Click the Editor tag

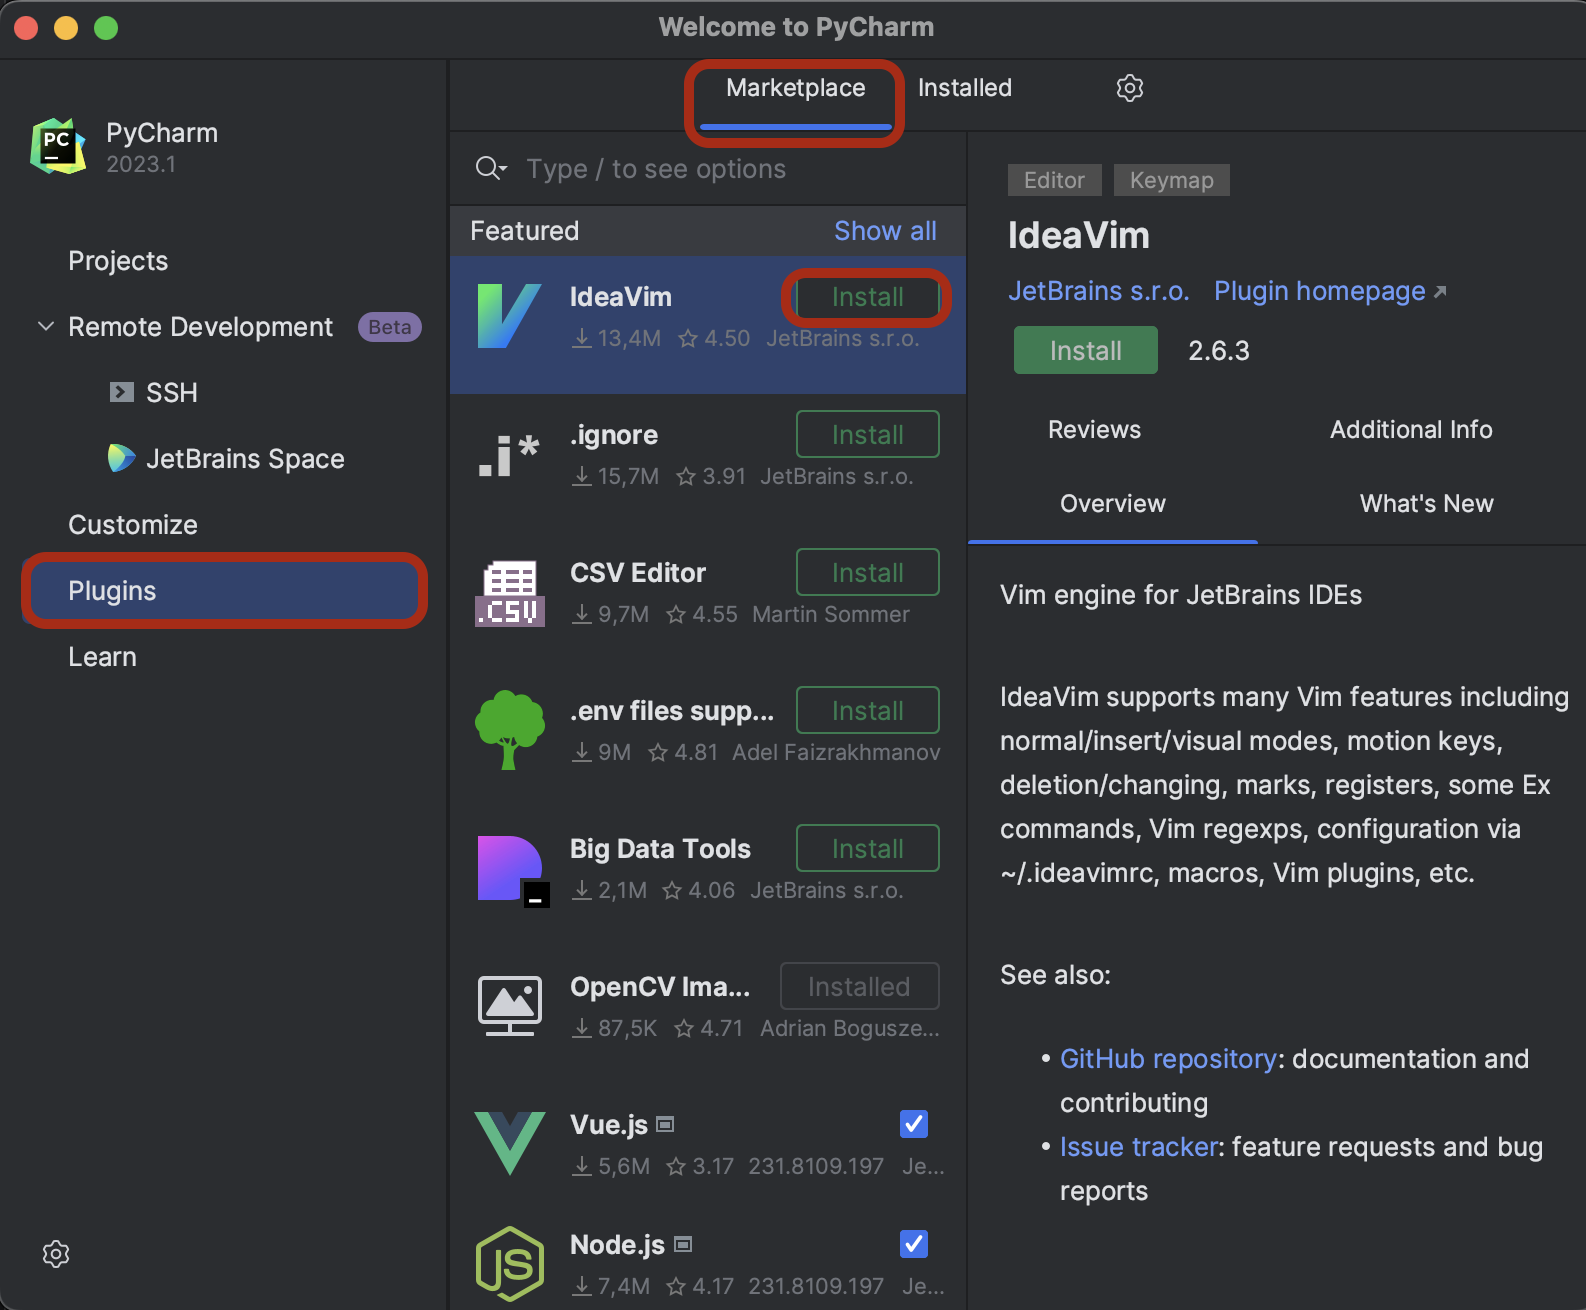click(1054, 180)
